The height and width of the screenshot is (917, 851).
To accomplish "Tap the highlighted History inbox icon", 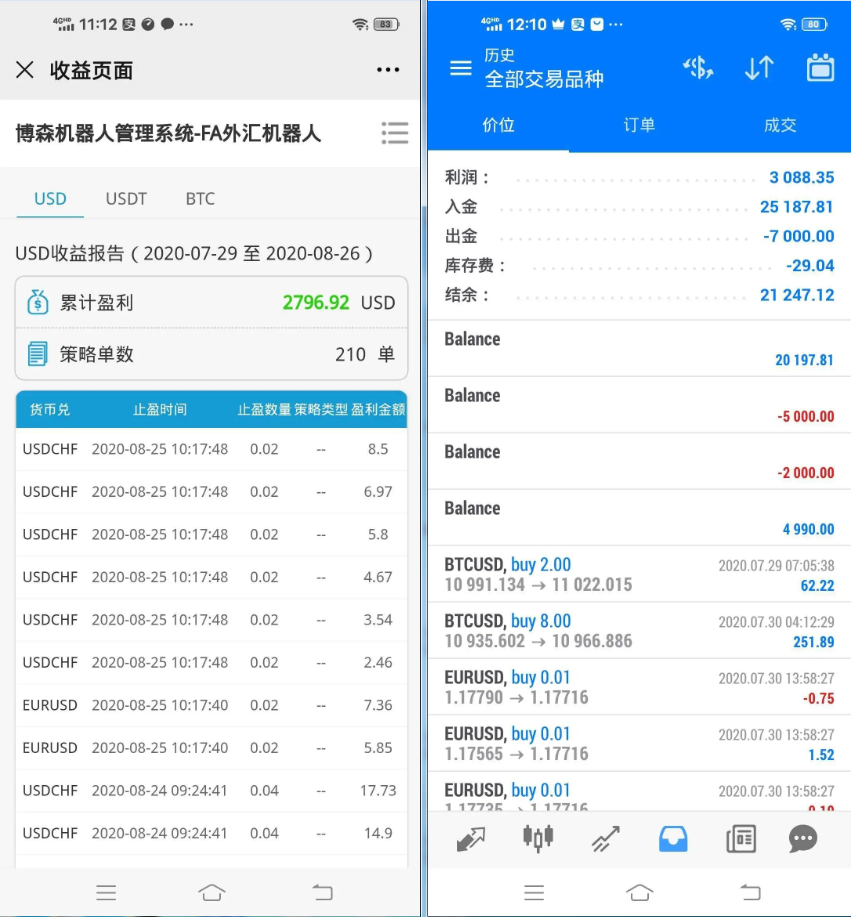I will [x=671, y=838].
